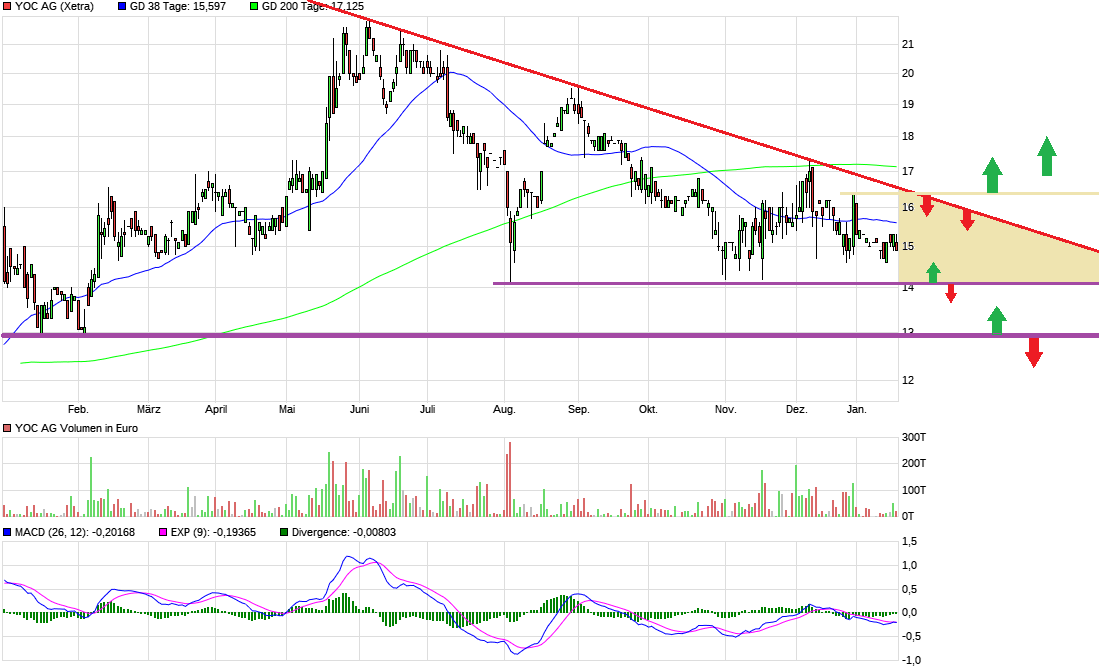Click the tallest green up arrow at far right
This screenshot has width=1099, height=670.
(1046, 157)
